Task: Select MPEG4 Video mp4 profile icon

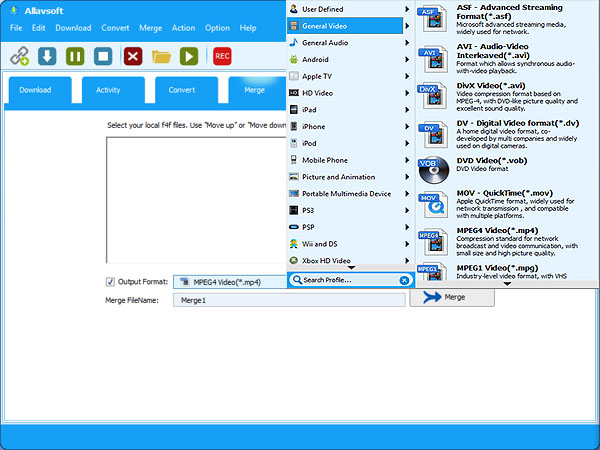Action: 433,242
